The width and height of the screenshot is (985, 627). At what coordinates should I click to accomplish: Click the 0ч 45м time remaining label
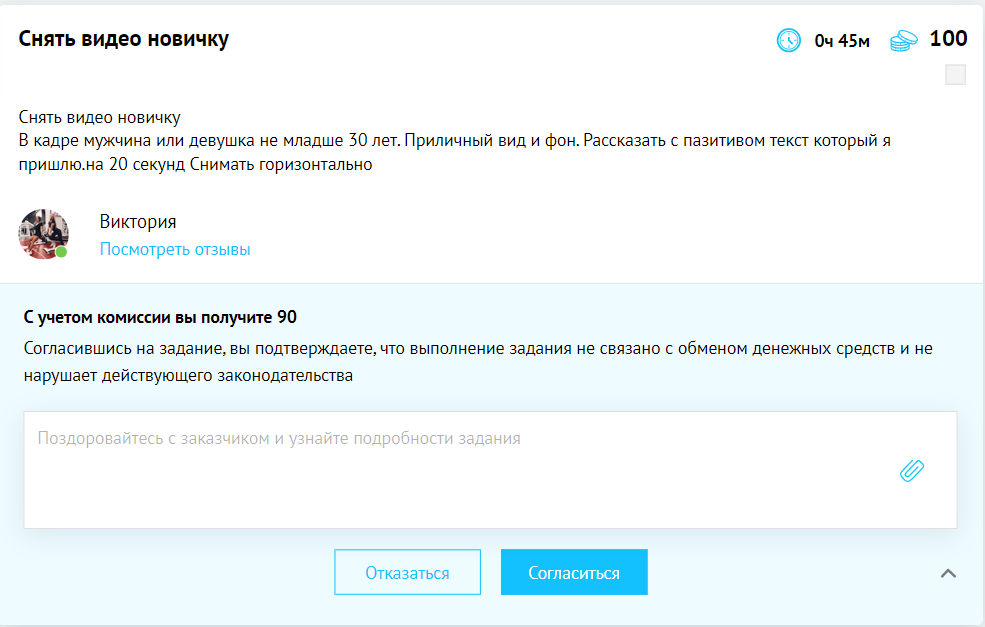pos(842,41)
